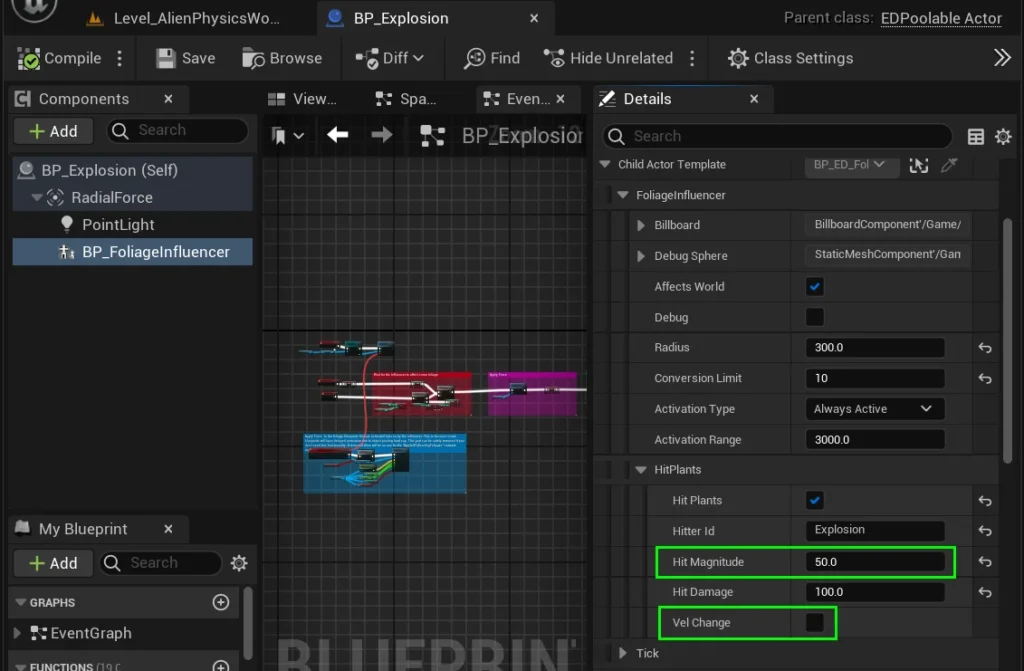
Task: Open the Diff dropdown menu
Action: [390, 58]
